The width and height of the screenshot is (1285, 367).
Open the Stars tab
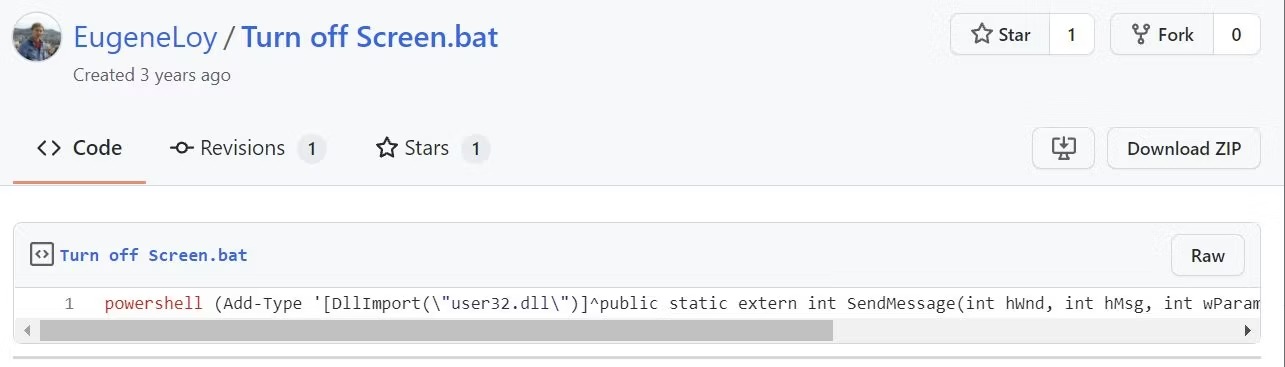pyautogui.click(x=432, y=149)
